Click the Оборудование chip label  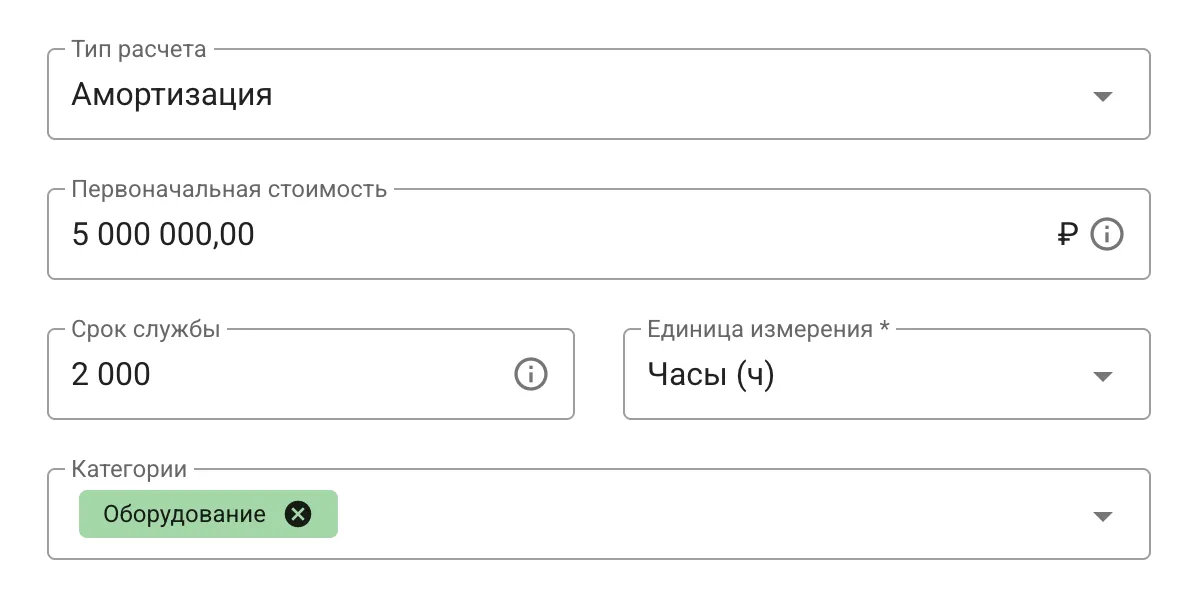coord(183,514)
